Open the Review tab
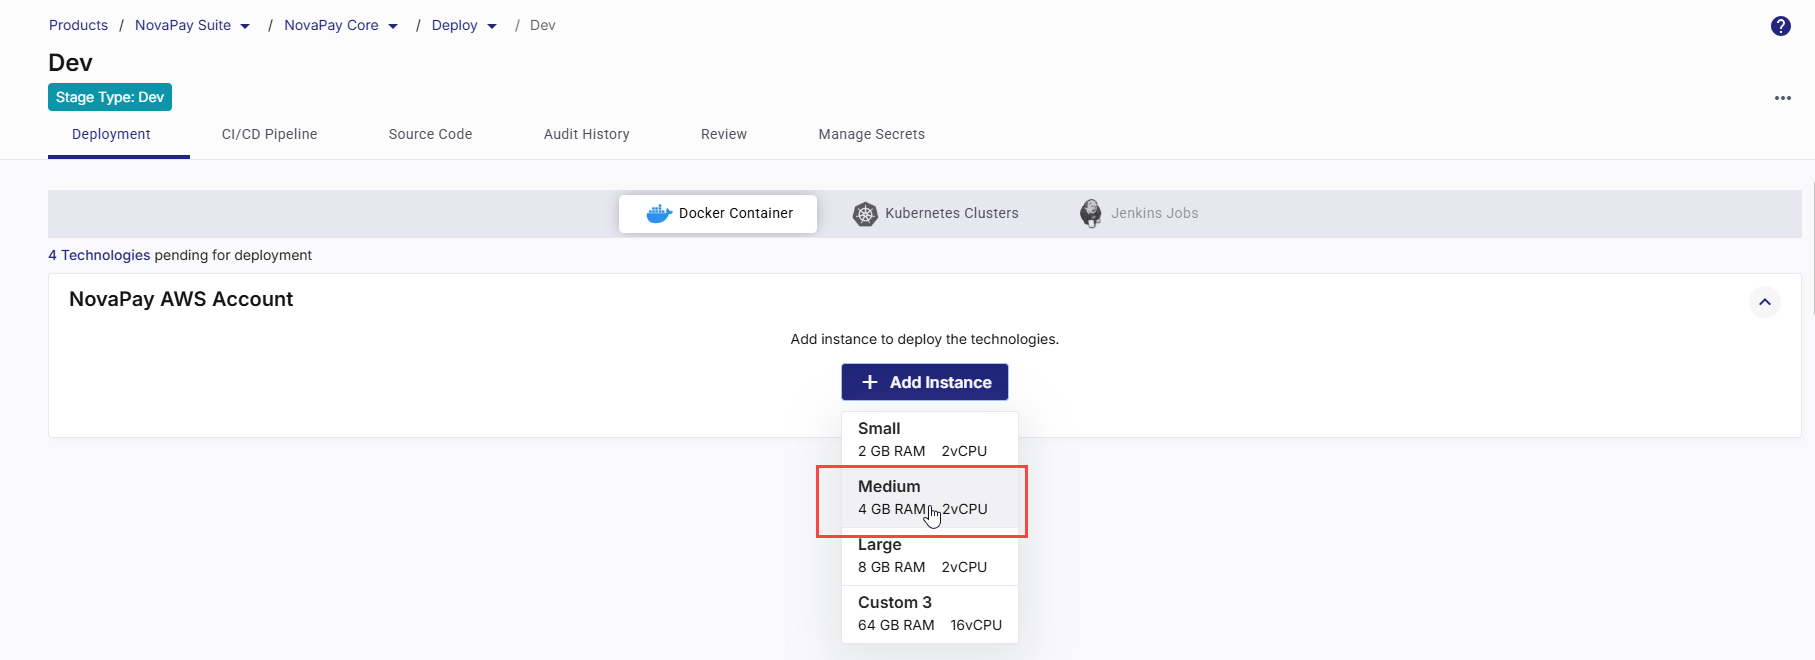Image resolution: width=1815 pixels, height=660 pixels. 723,134
